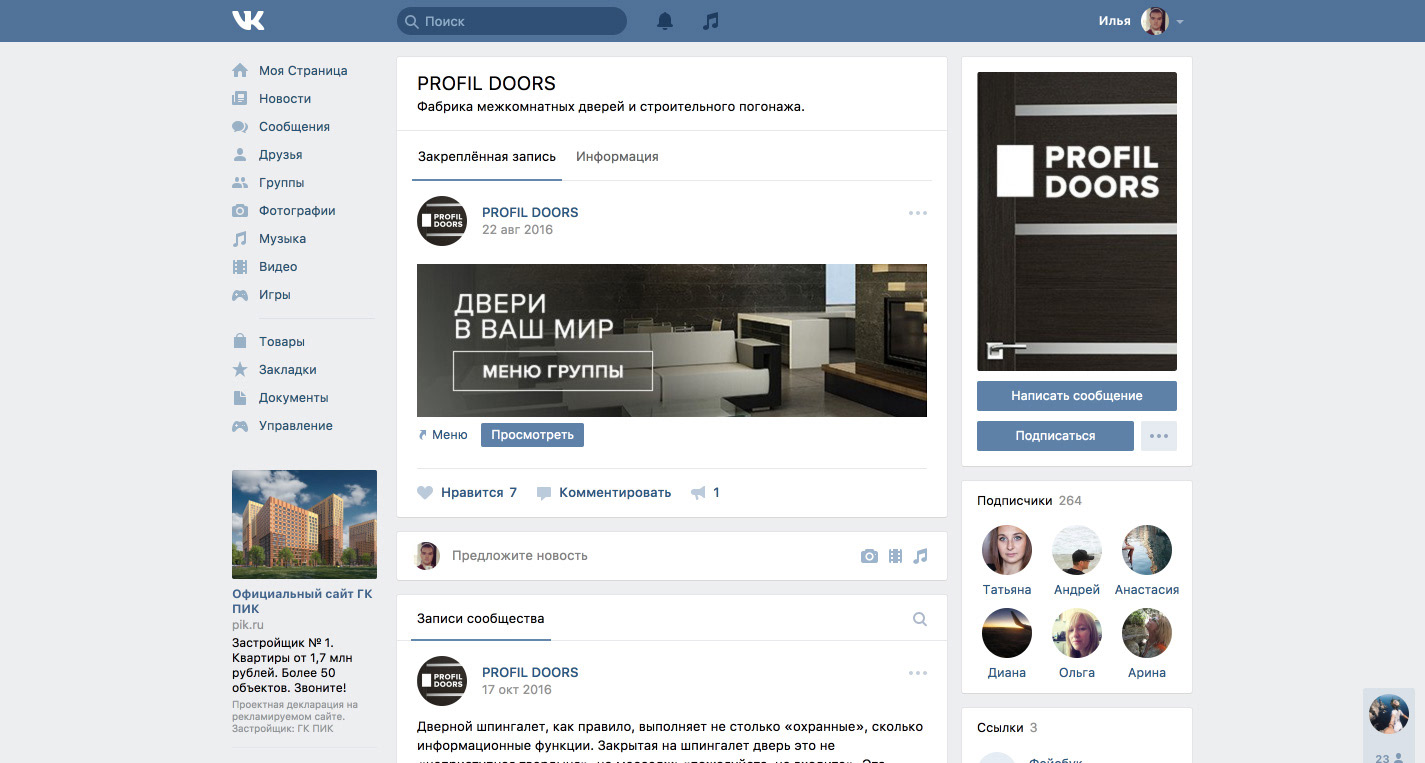Open the Ссылки 3 section header
This screenshot has height=763, width=1425.
(1007, 728)
